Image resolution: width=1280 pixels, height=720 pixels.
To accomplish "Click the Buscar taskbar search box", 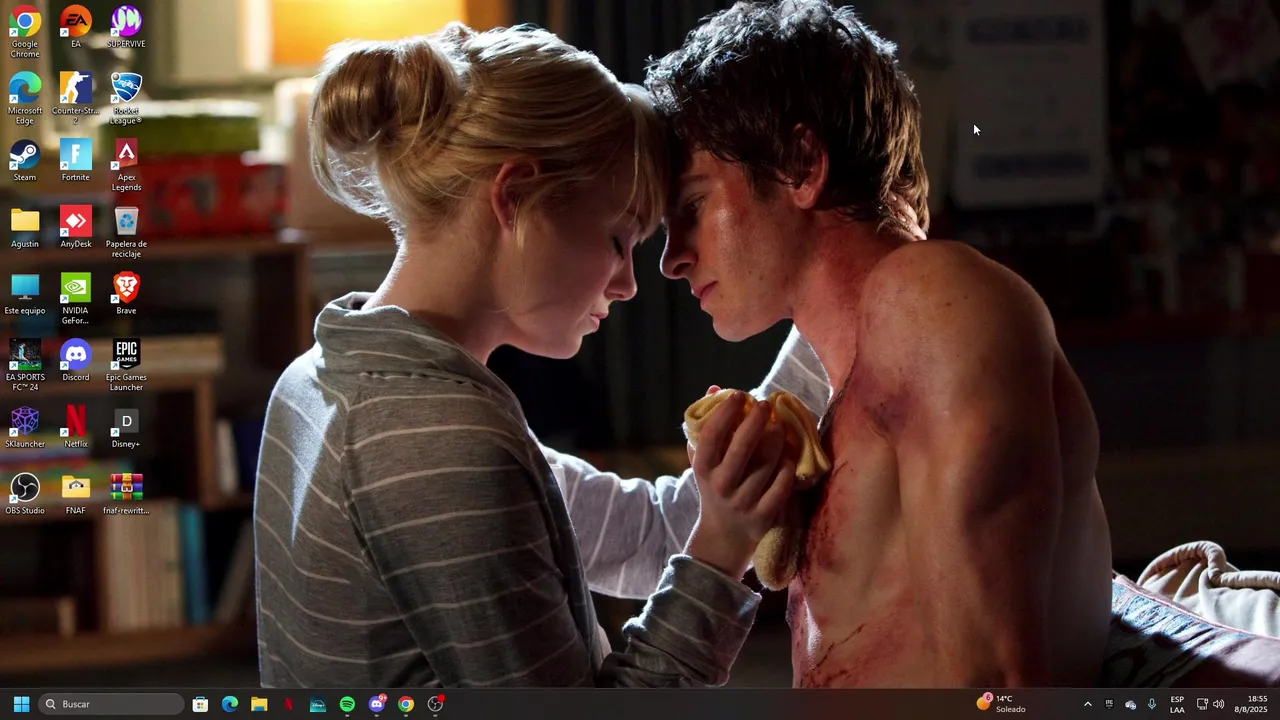I will 112,704.
